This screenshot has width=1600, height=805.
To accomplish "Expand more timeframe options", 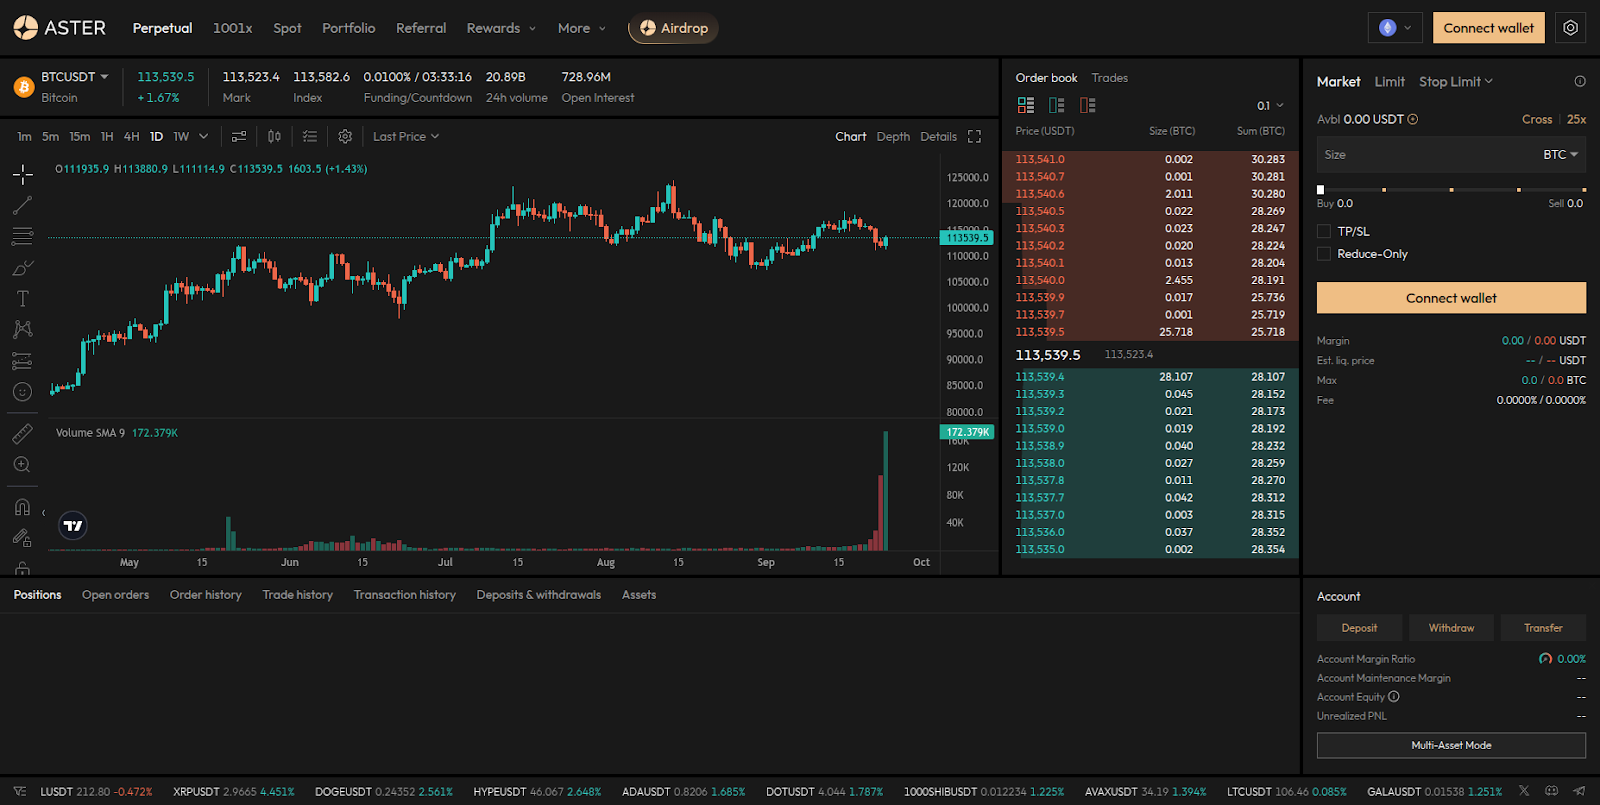I will 204,137.
